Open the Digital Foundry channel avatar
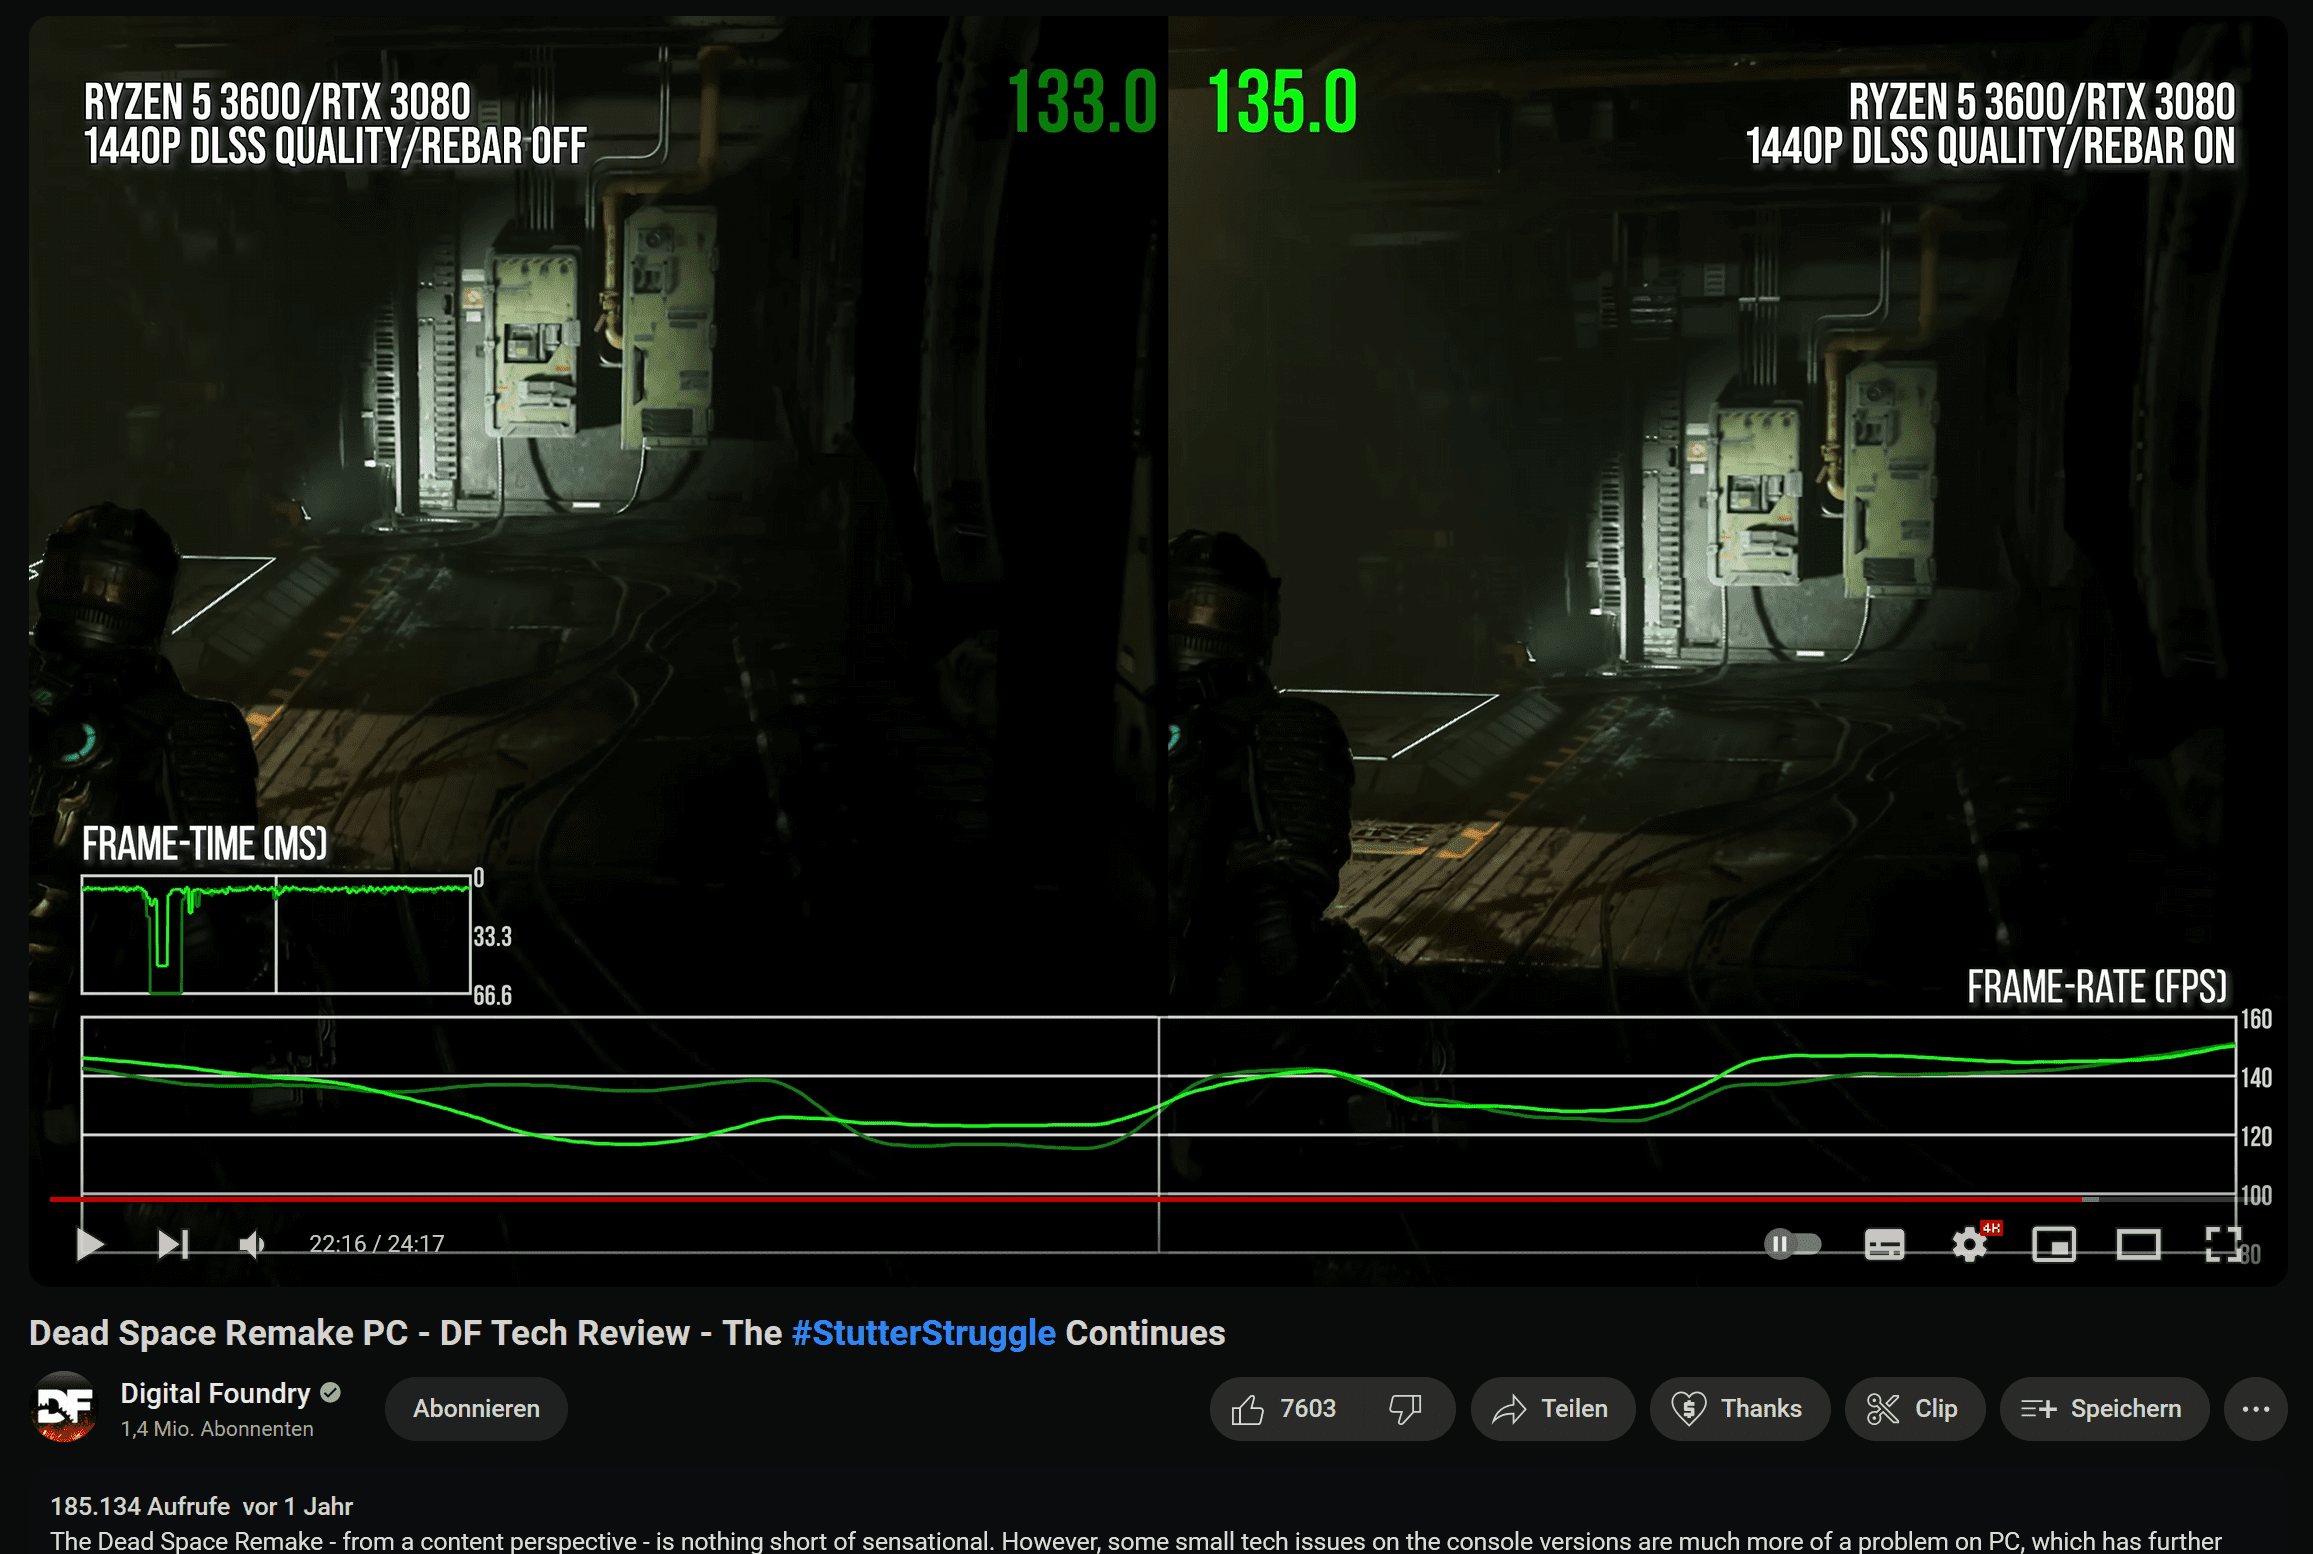2313x1554 pixels. point(65,1407)
